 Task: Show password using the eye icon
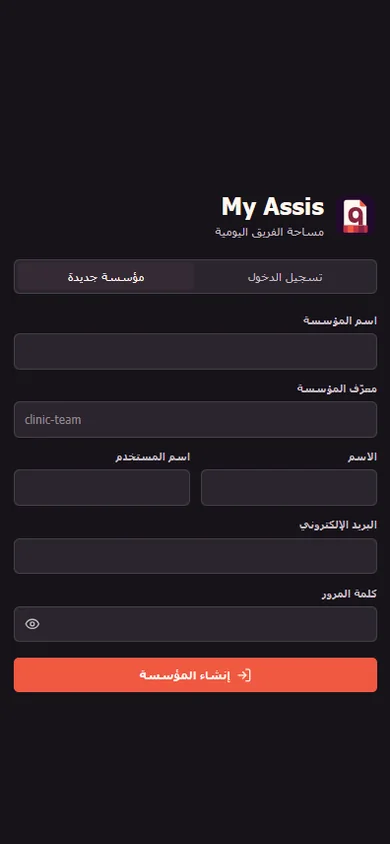click(32, 624)
